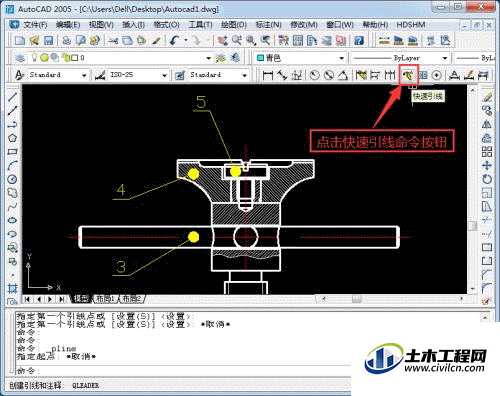Image resolution: width=500 pixels, height=396 pixels.
Task: Click the New drawing icon
Action: [20, 41]
